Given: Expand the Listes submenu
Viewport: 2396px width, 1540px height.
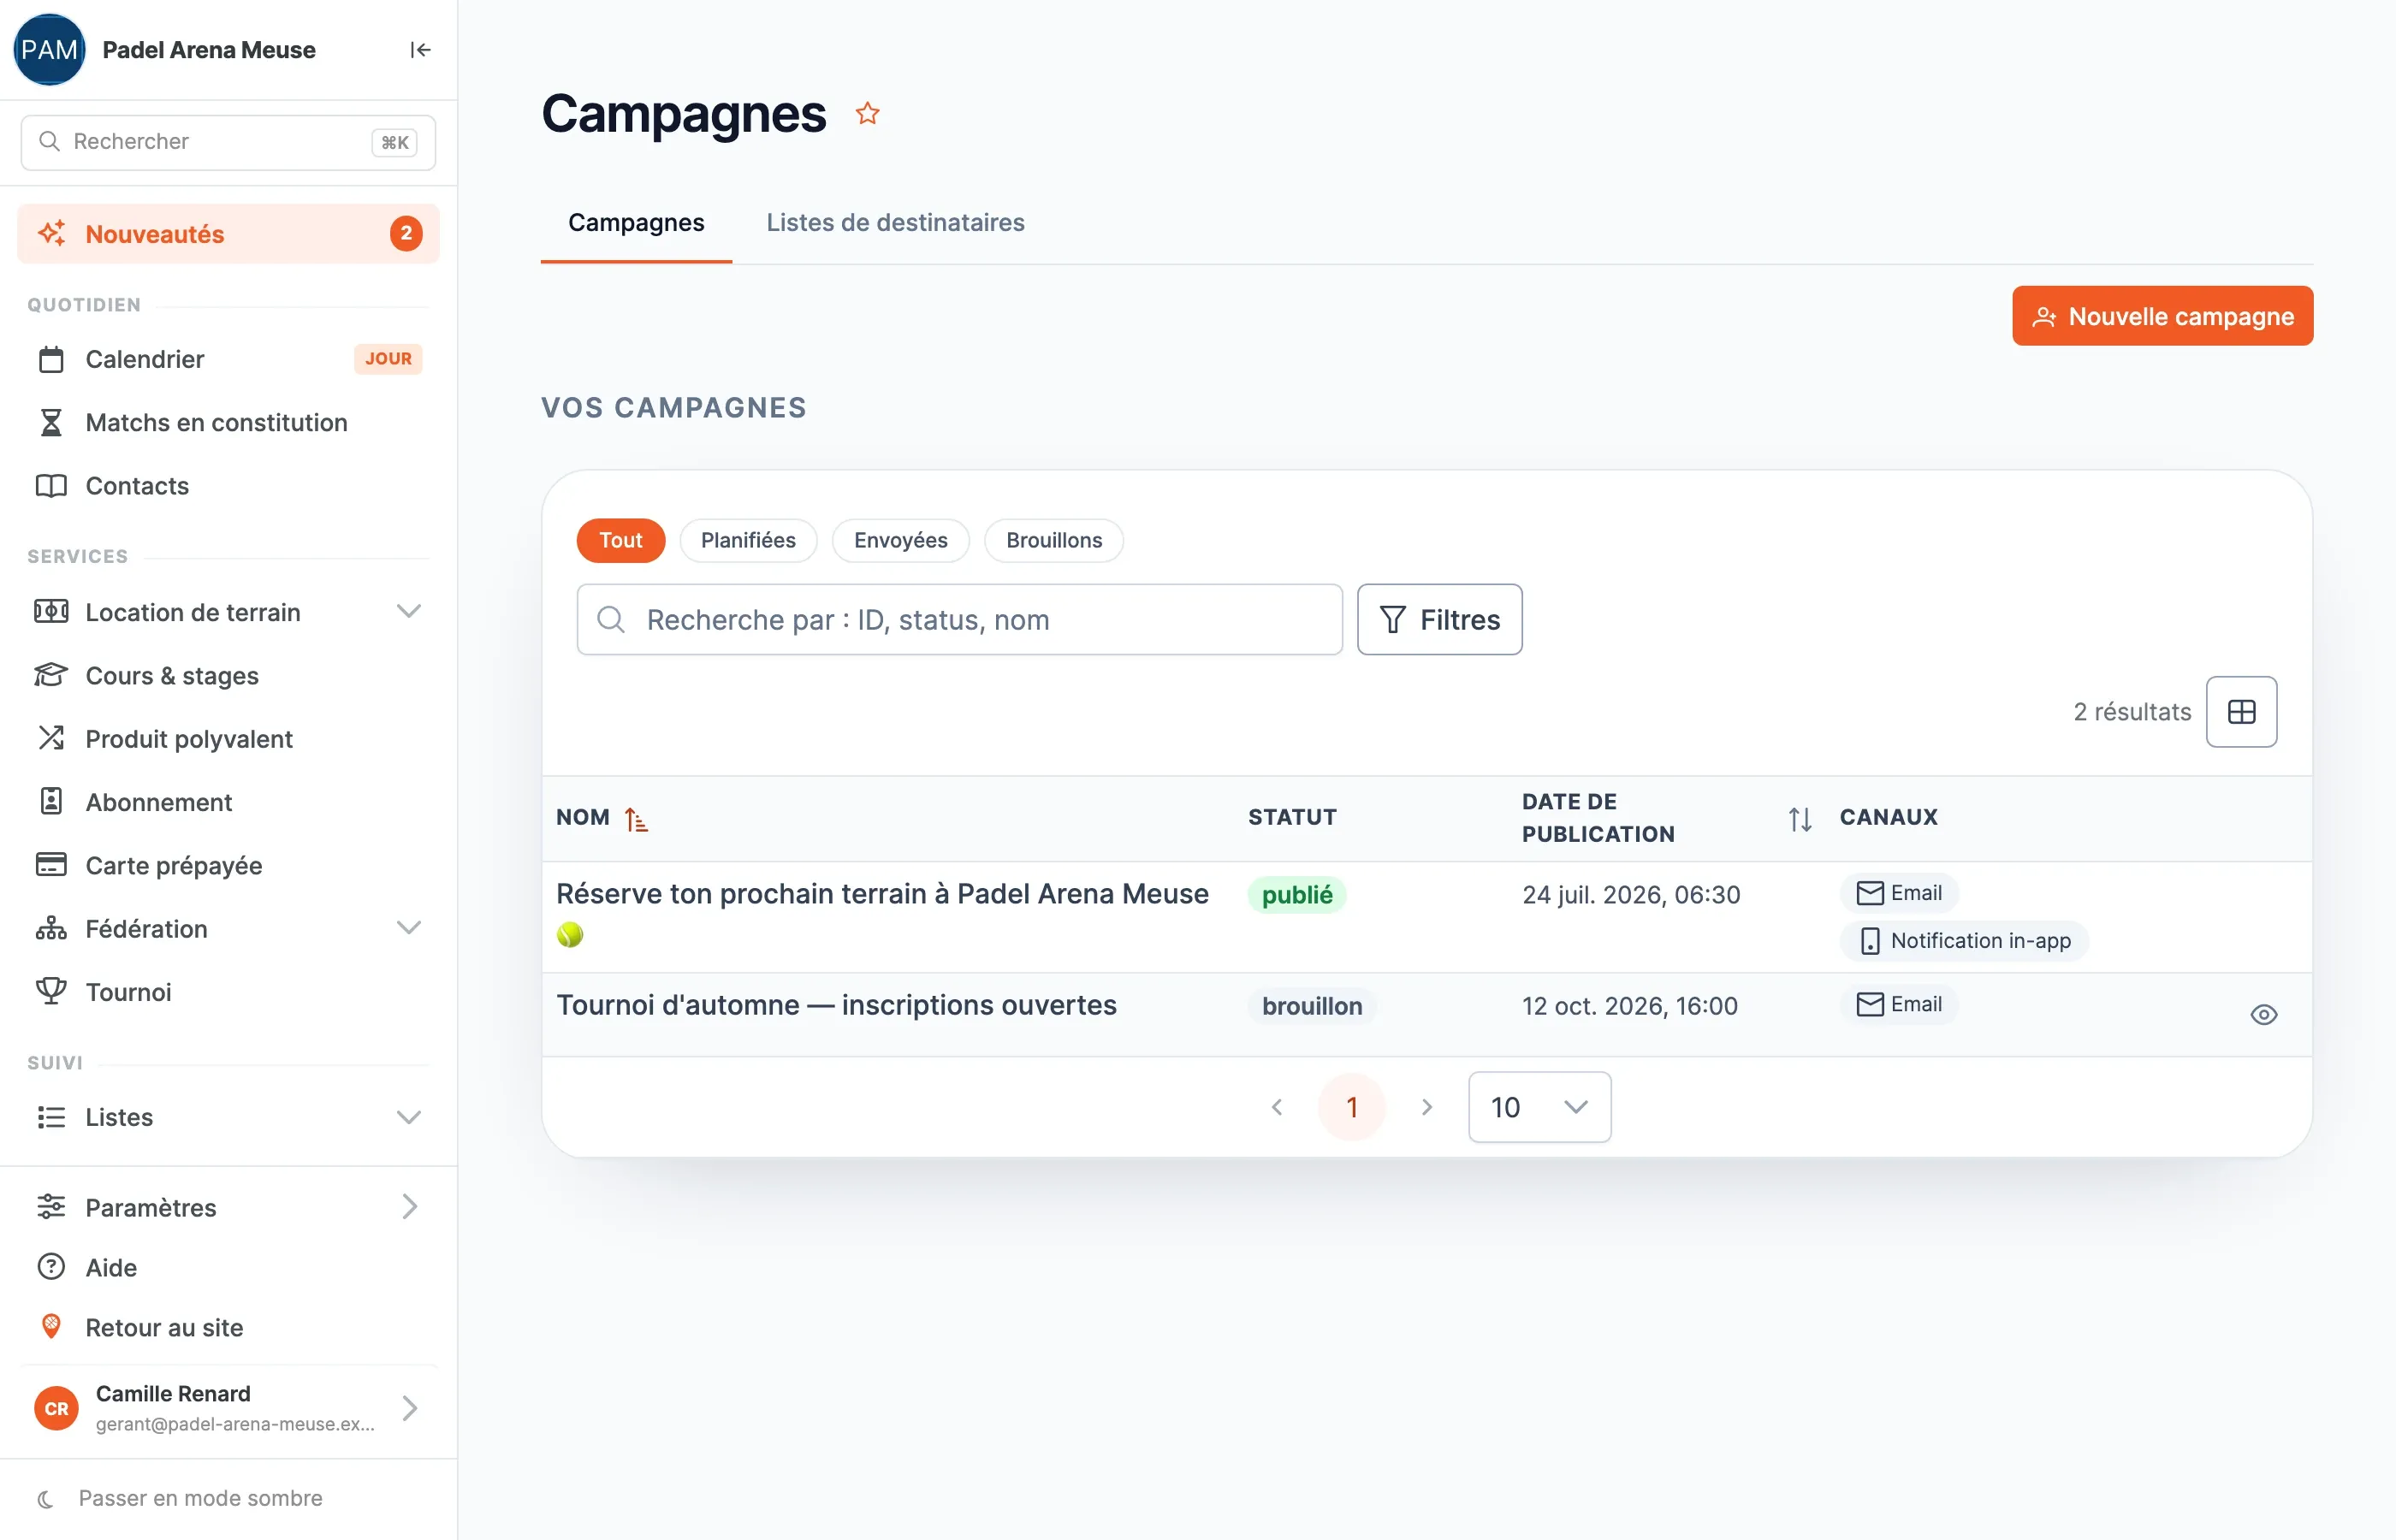Looking at the screenshot, I should coord(408,1117).
